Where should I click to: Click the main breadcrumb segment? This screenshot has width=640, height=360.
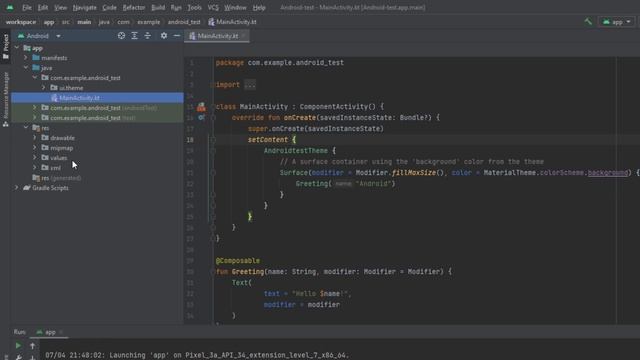(84, 22)
